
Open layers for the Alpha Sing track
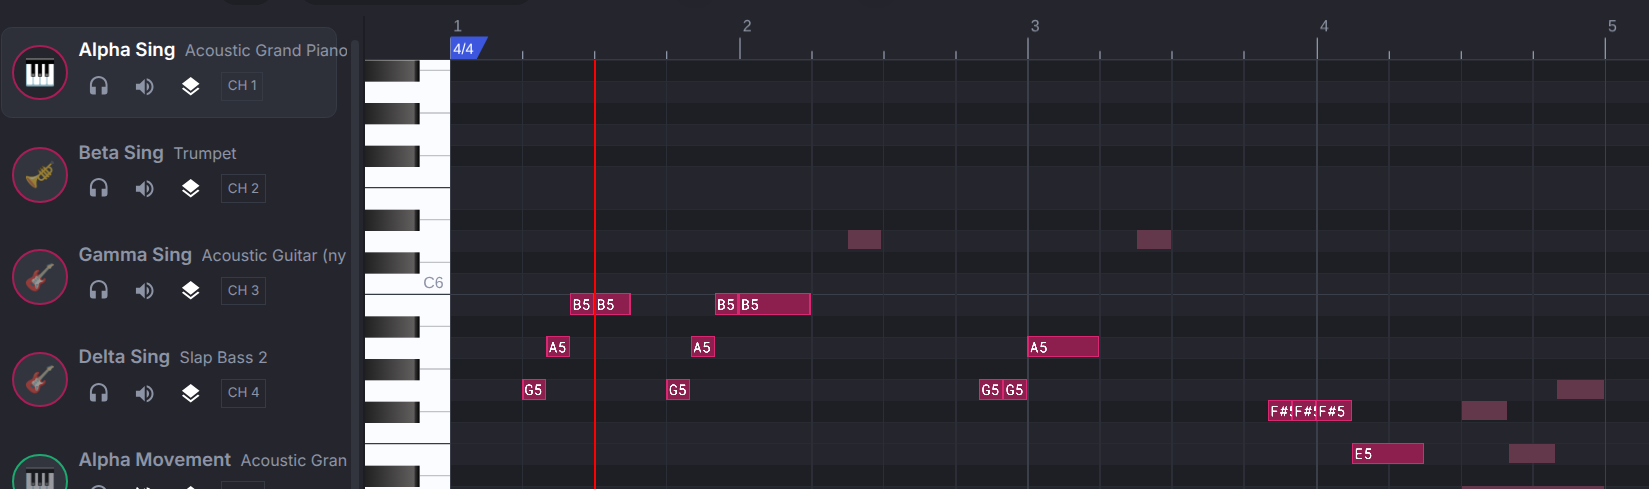click(190, 86)
